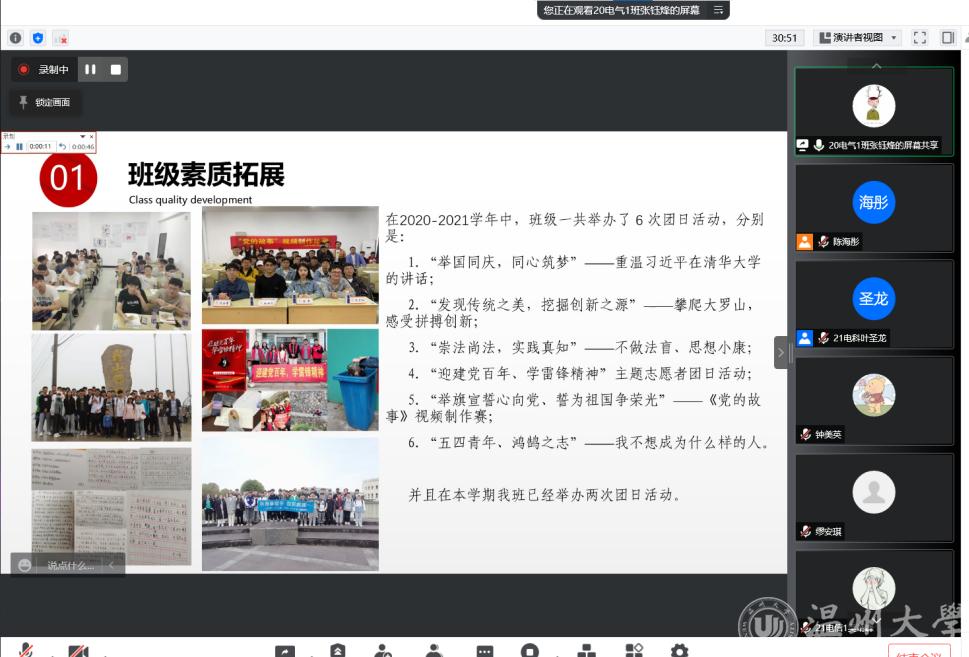The width and height of the screenshot is (969, 657).
Task: Toggle the participant sidebar panel icon
Action: [948, 38]
